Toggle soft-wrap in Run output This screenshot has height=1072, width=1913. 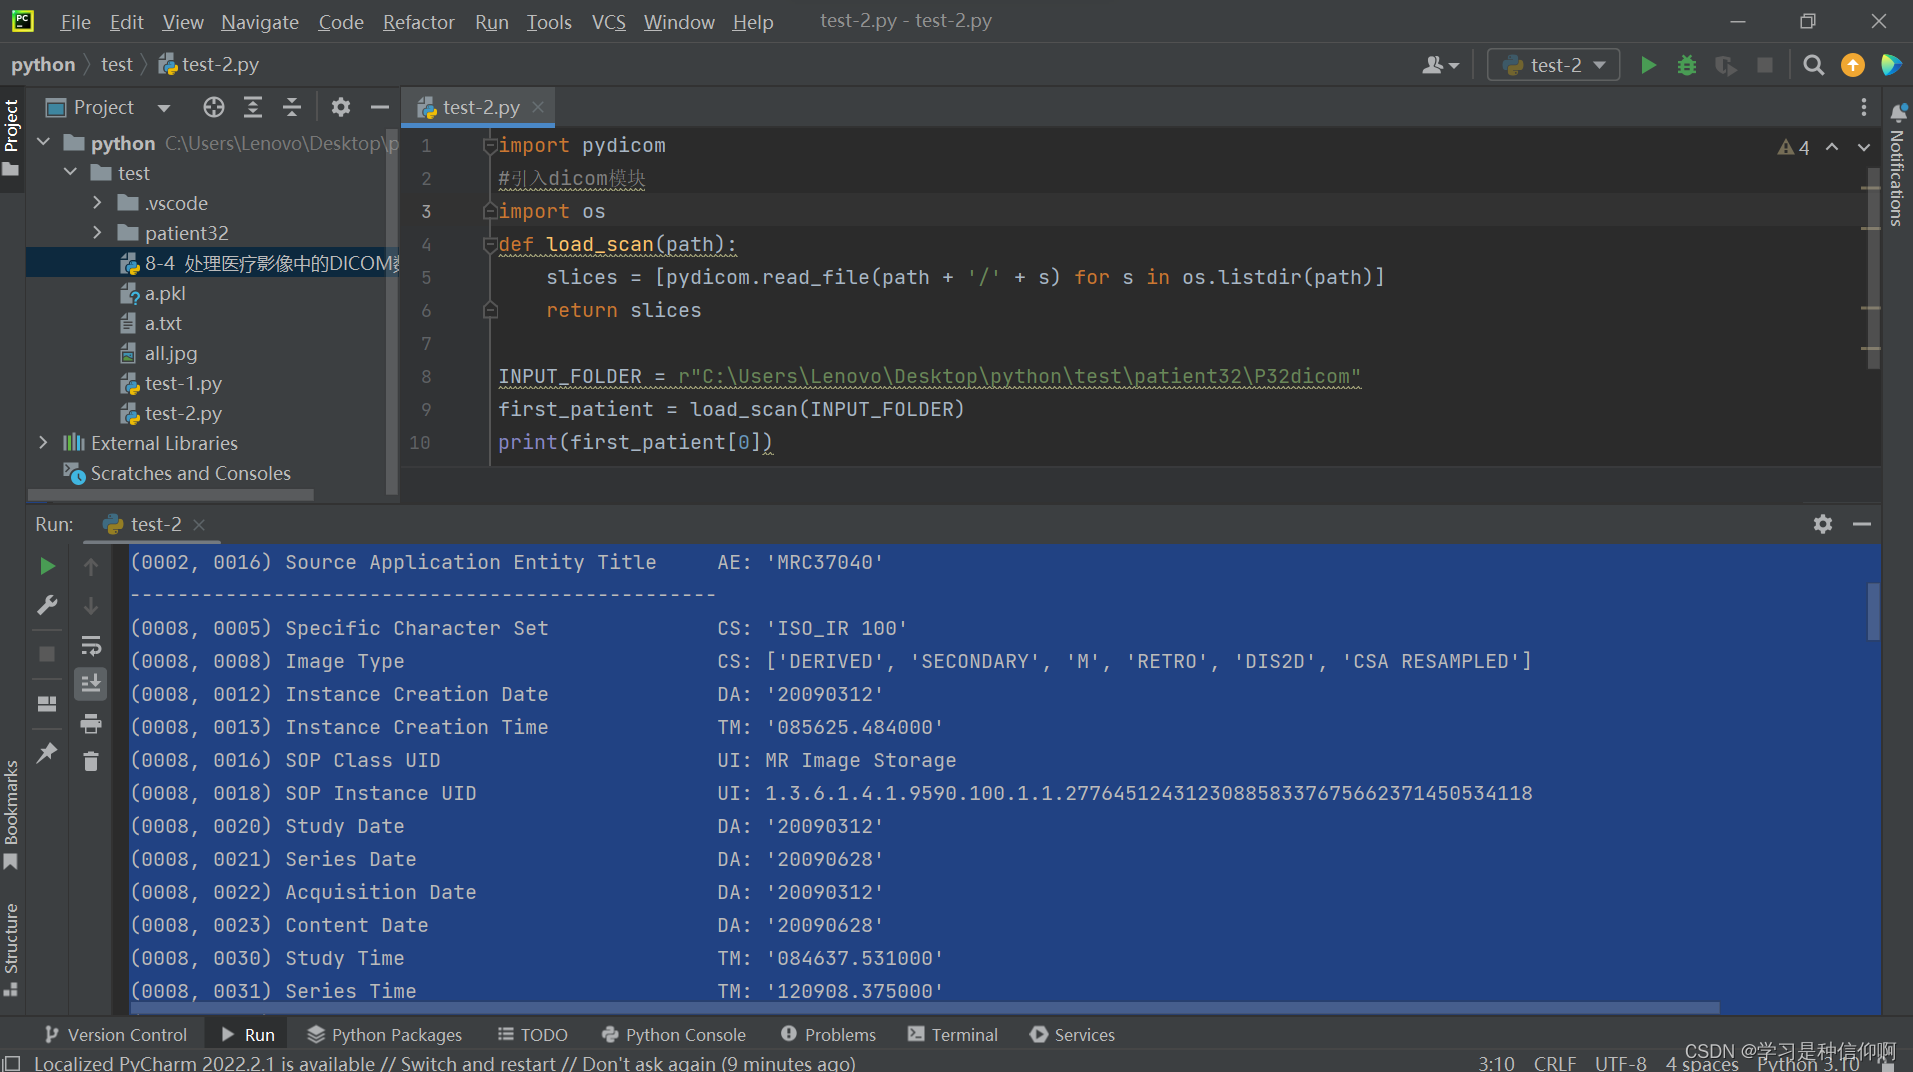pos(91,645)
